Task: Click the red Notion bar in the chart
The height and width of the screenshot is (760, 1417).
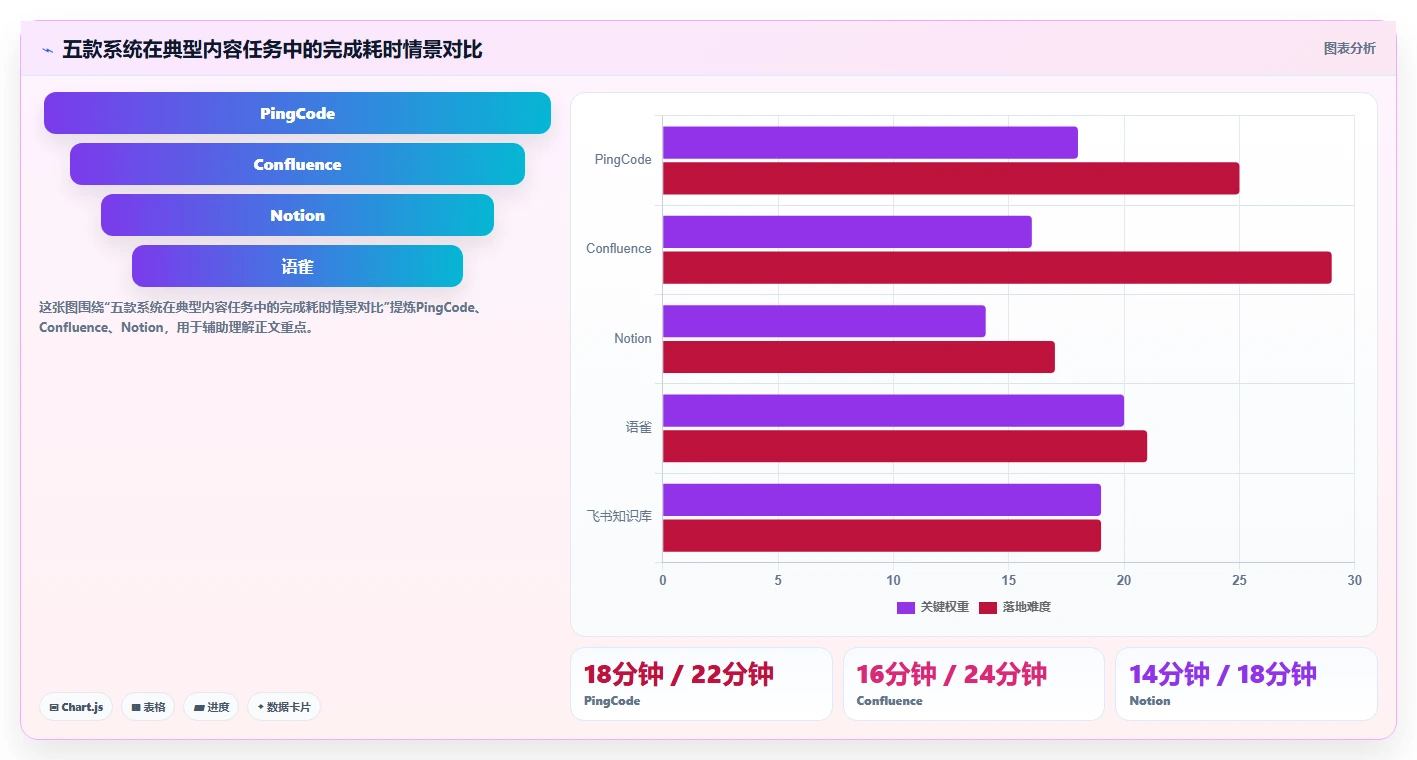Action: 859,357
